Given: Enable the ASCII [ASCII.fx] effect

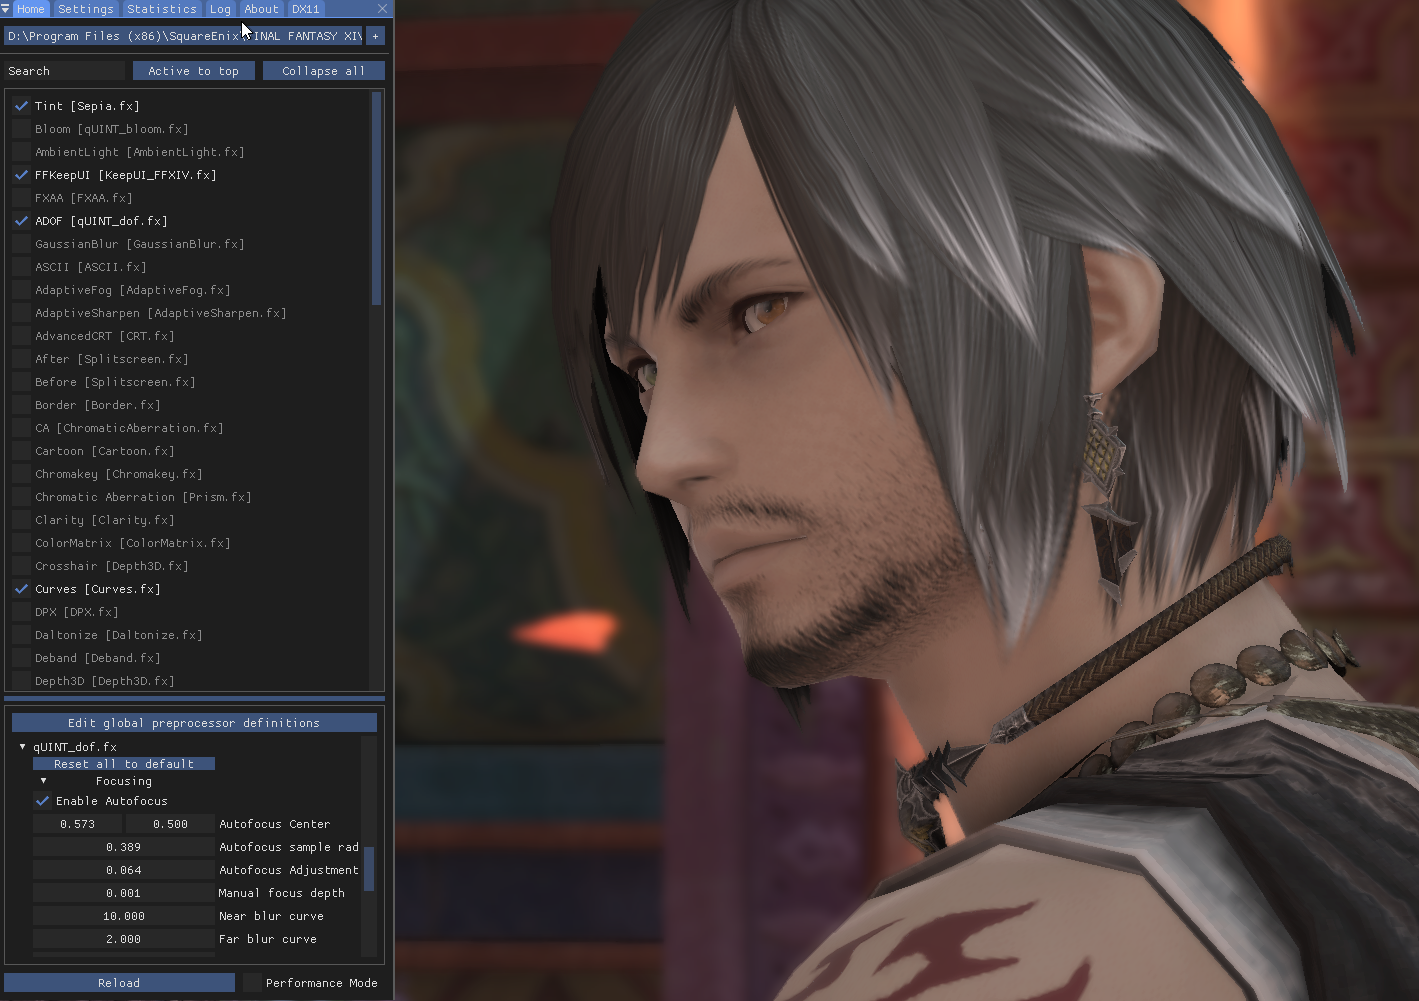Looking at the screenshot, I should coord(21,266).
